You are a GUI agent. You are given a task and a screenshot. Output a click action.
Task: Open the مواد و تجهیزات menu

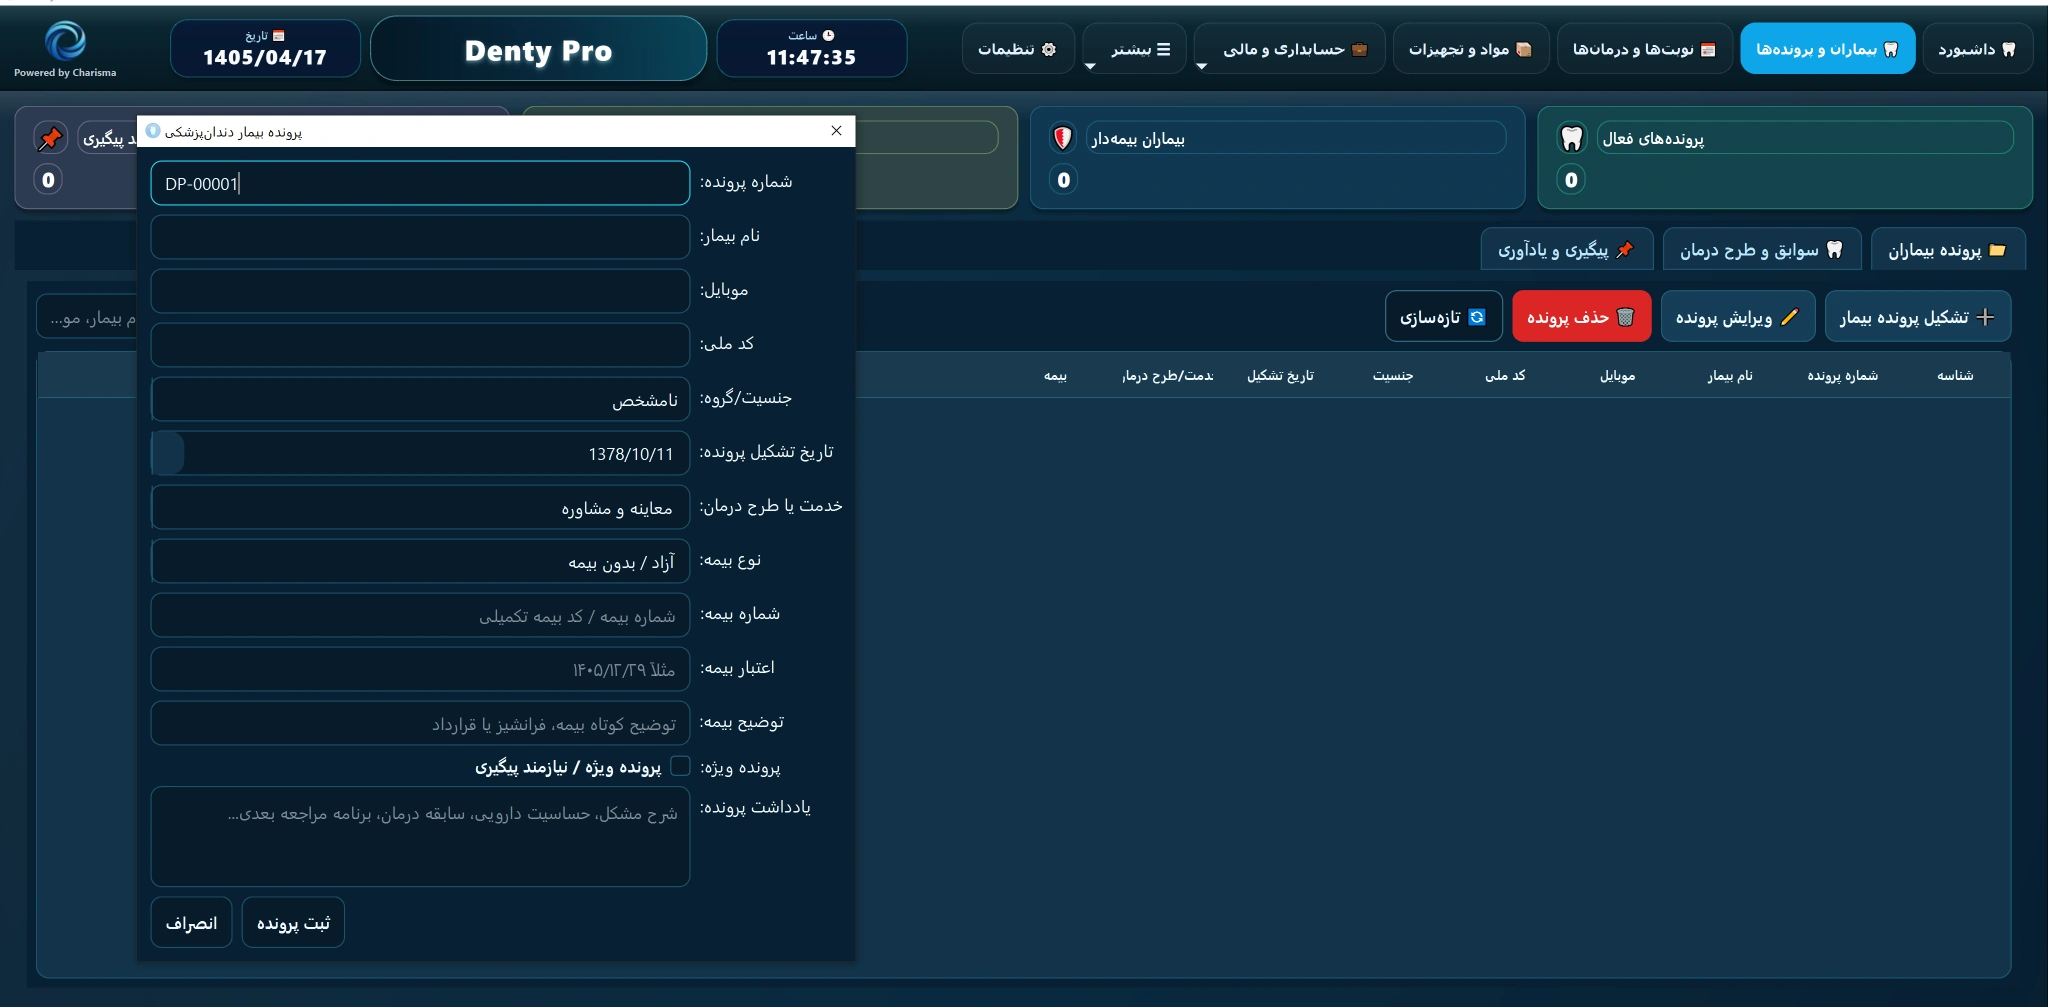pos(1471,49)
